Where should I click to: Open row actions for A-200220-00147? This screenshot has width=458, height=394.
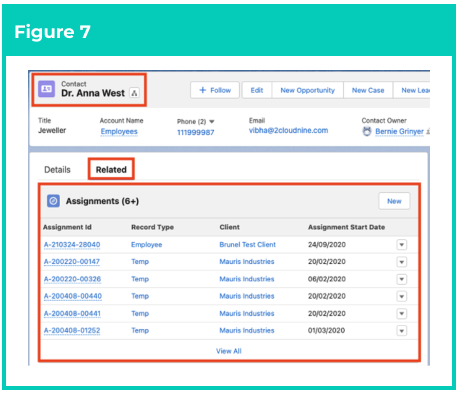402,262
